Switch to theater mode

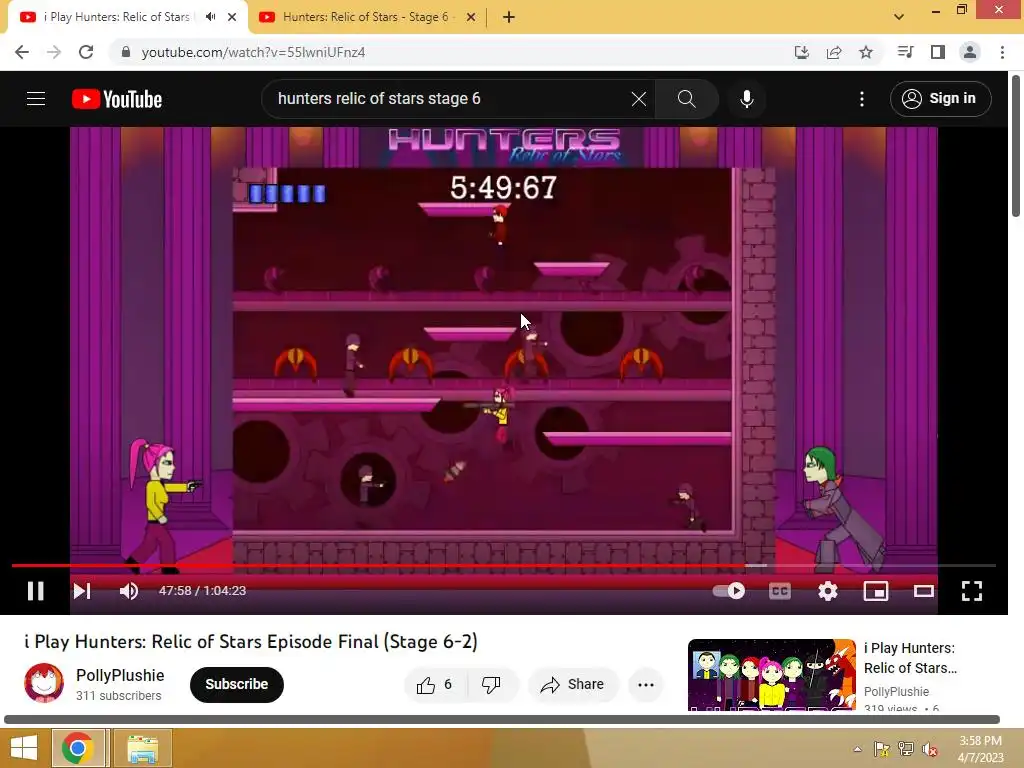click(923, 591)
